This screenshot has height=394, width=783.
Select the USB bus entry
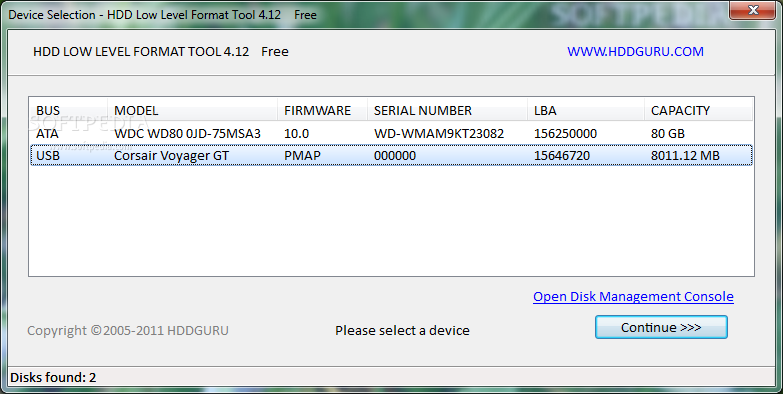(x=48, y=156)
